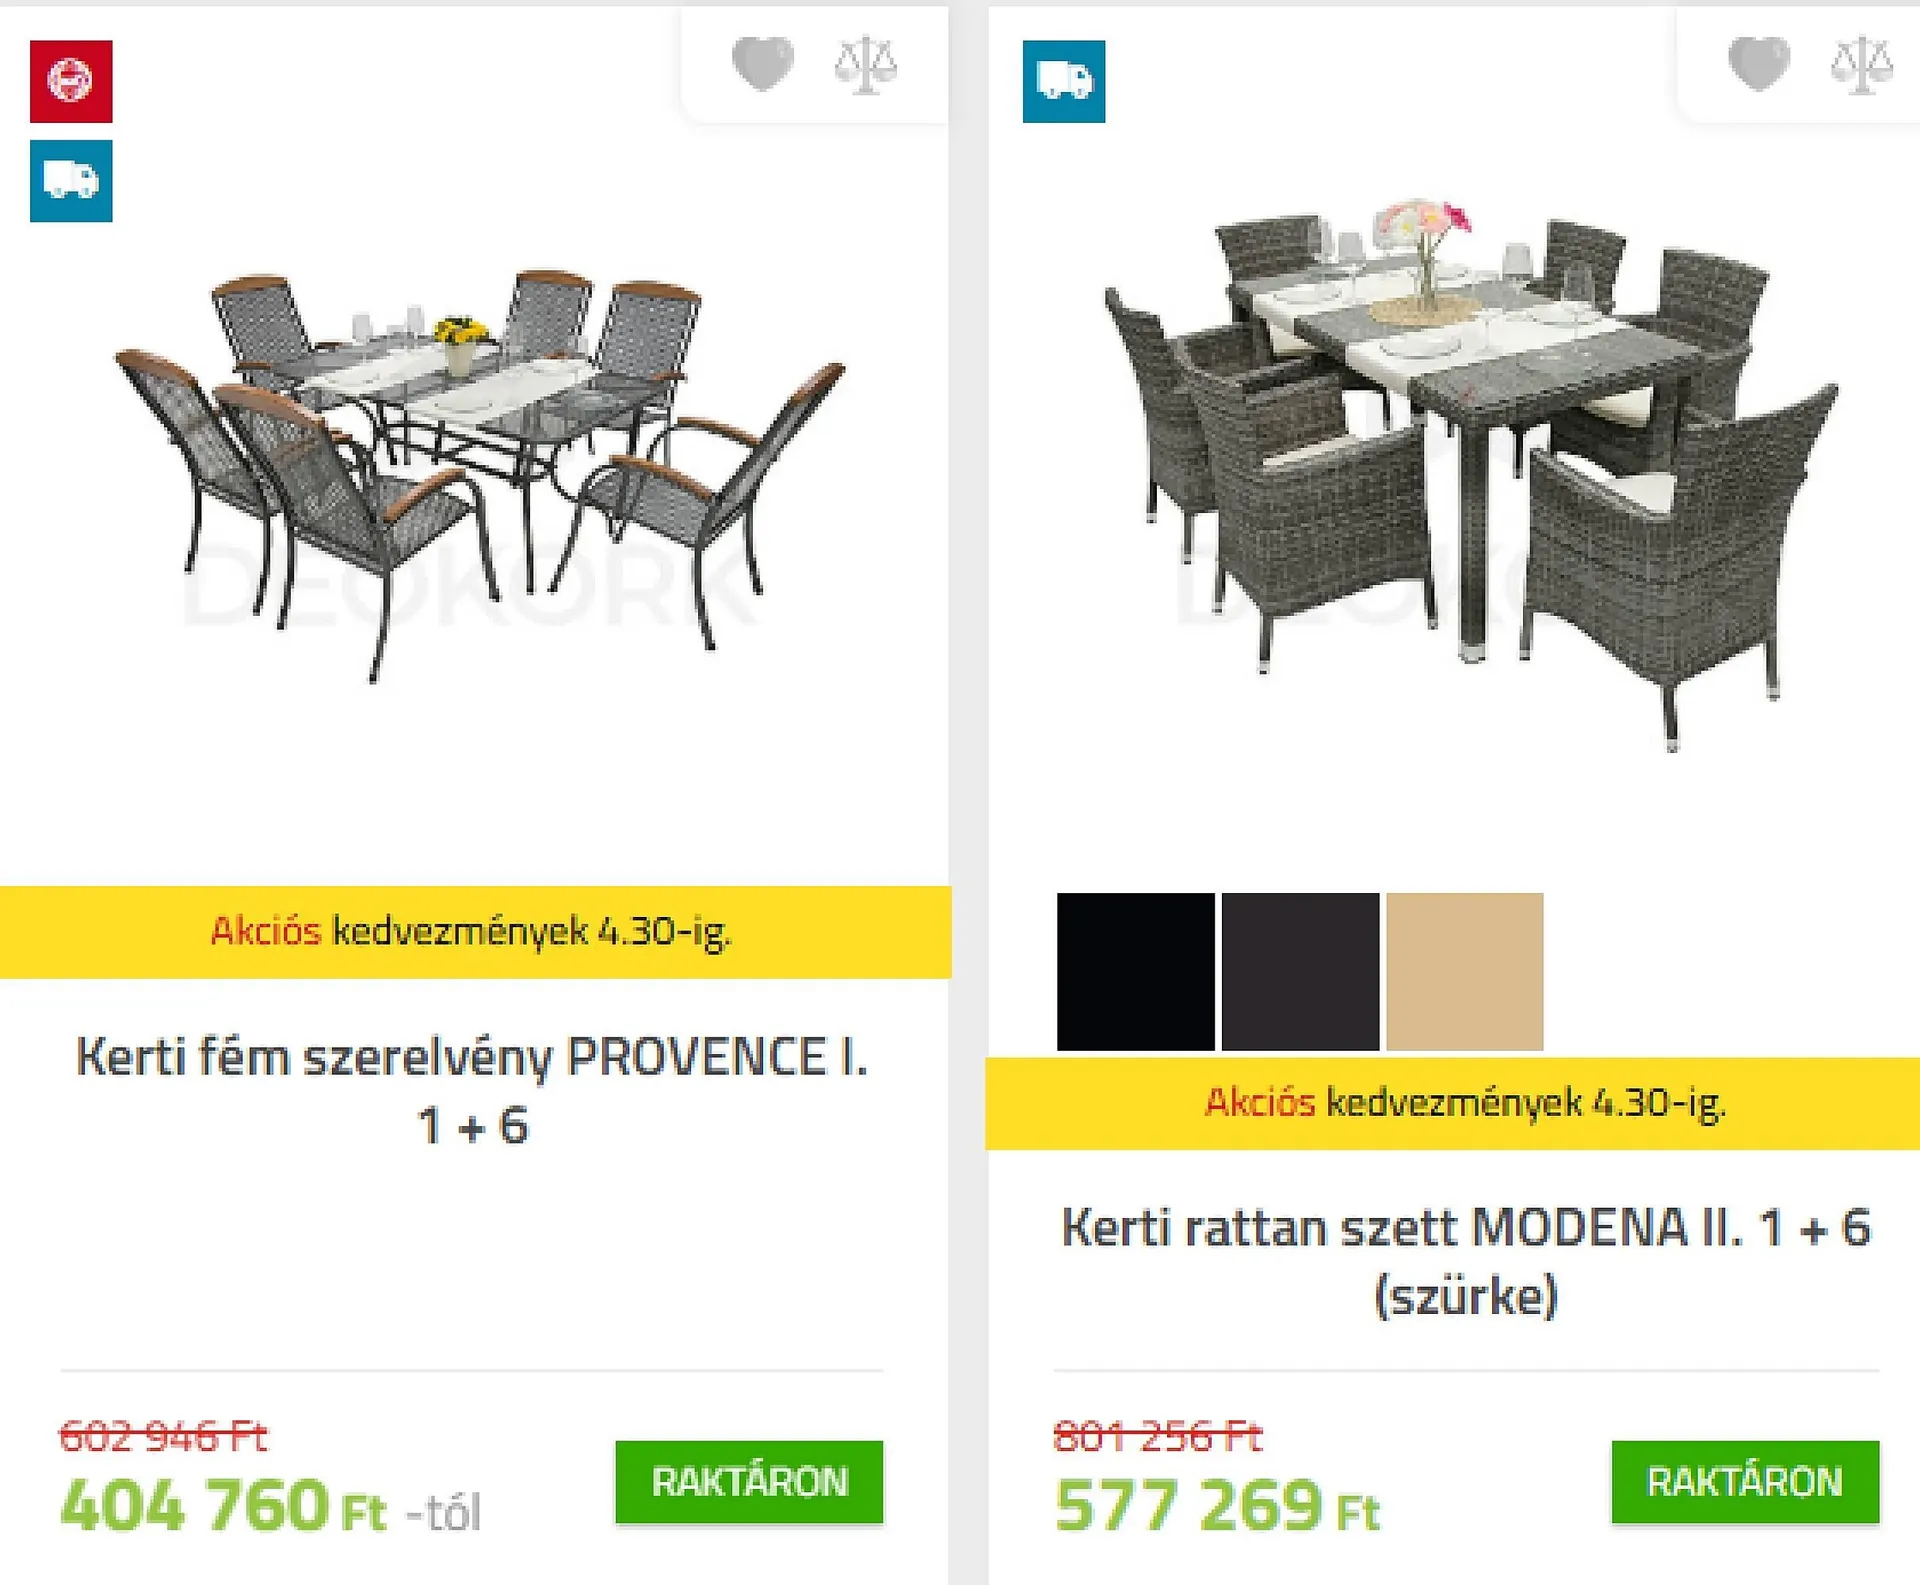The image size is (1920, 1585).
Task: Compare PROVENCE I. set using scales icon
Action: (x=866, y=65)
